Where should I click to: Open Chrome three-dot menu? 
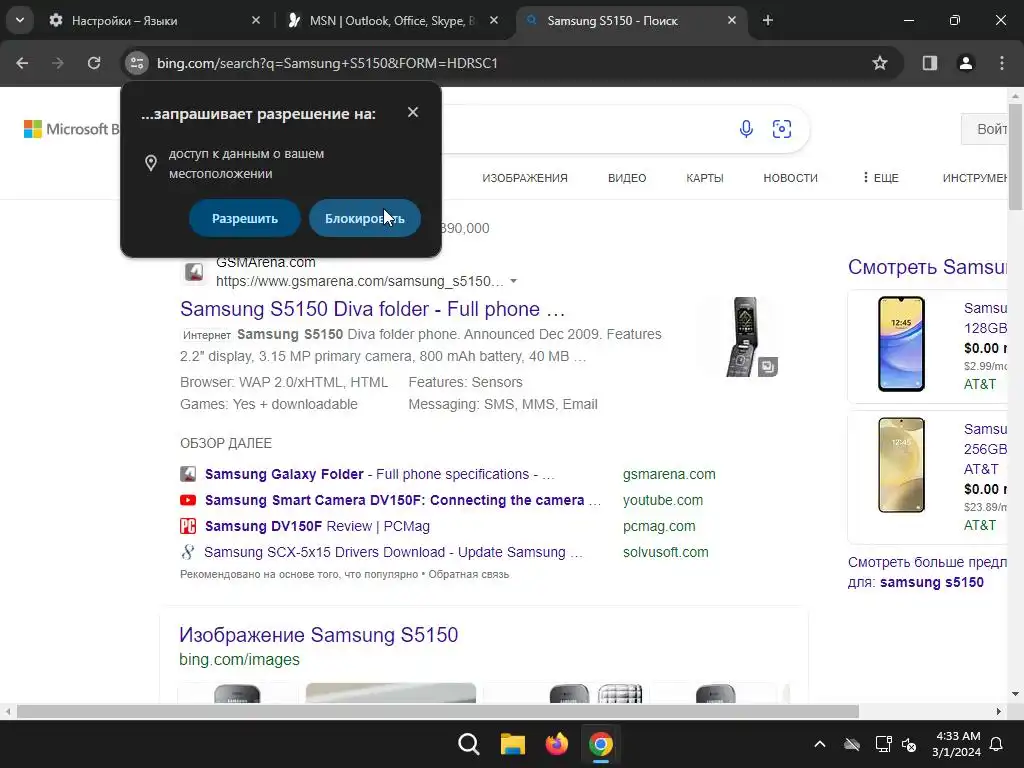pos(1002,63)
